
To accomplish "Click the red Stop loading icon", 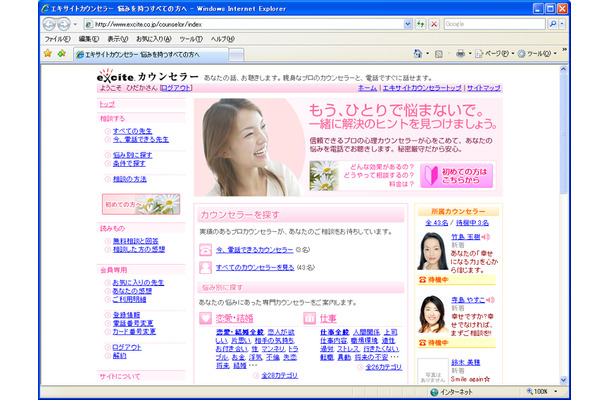I will (434, 24).
